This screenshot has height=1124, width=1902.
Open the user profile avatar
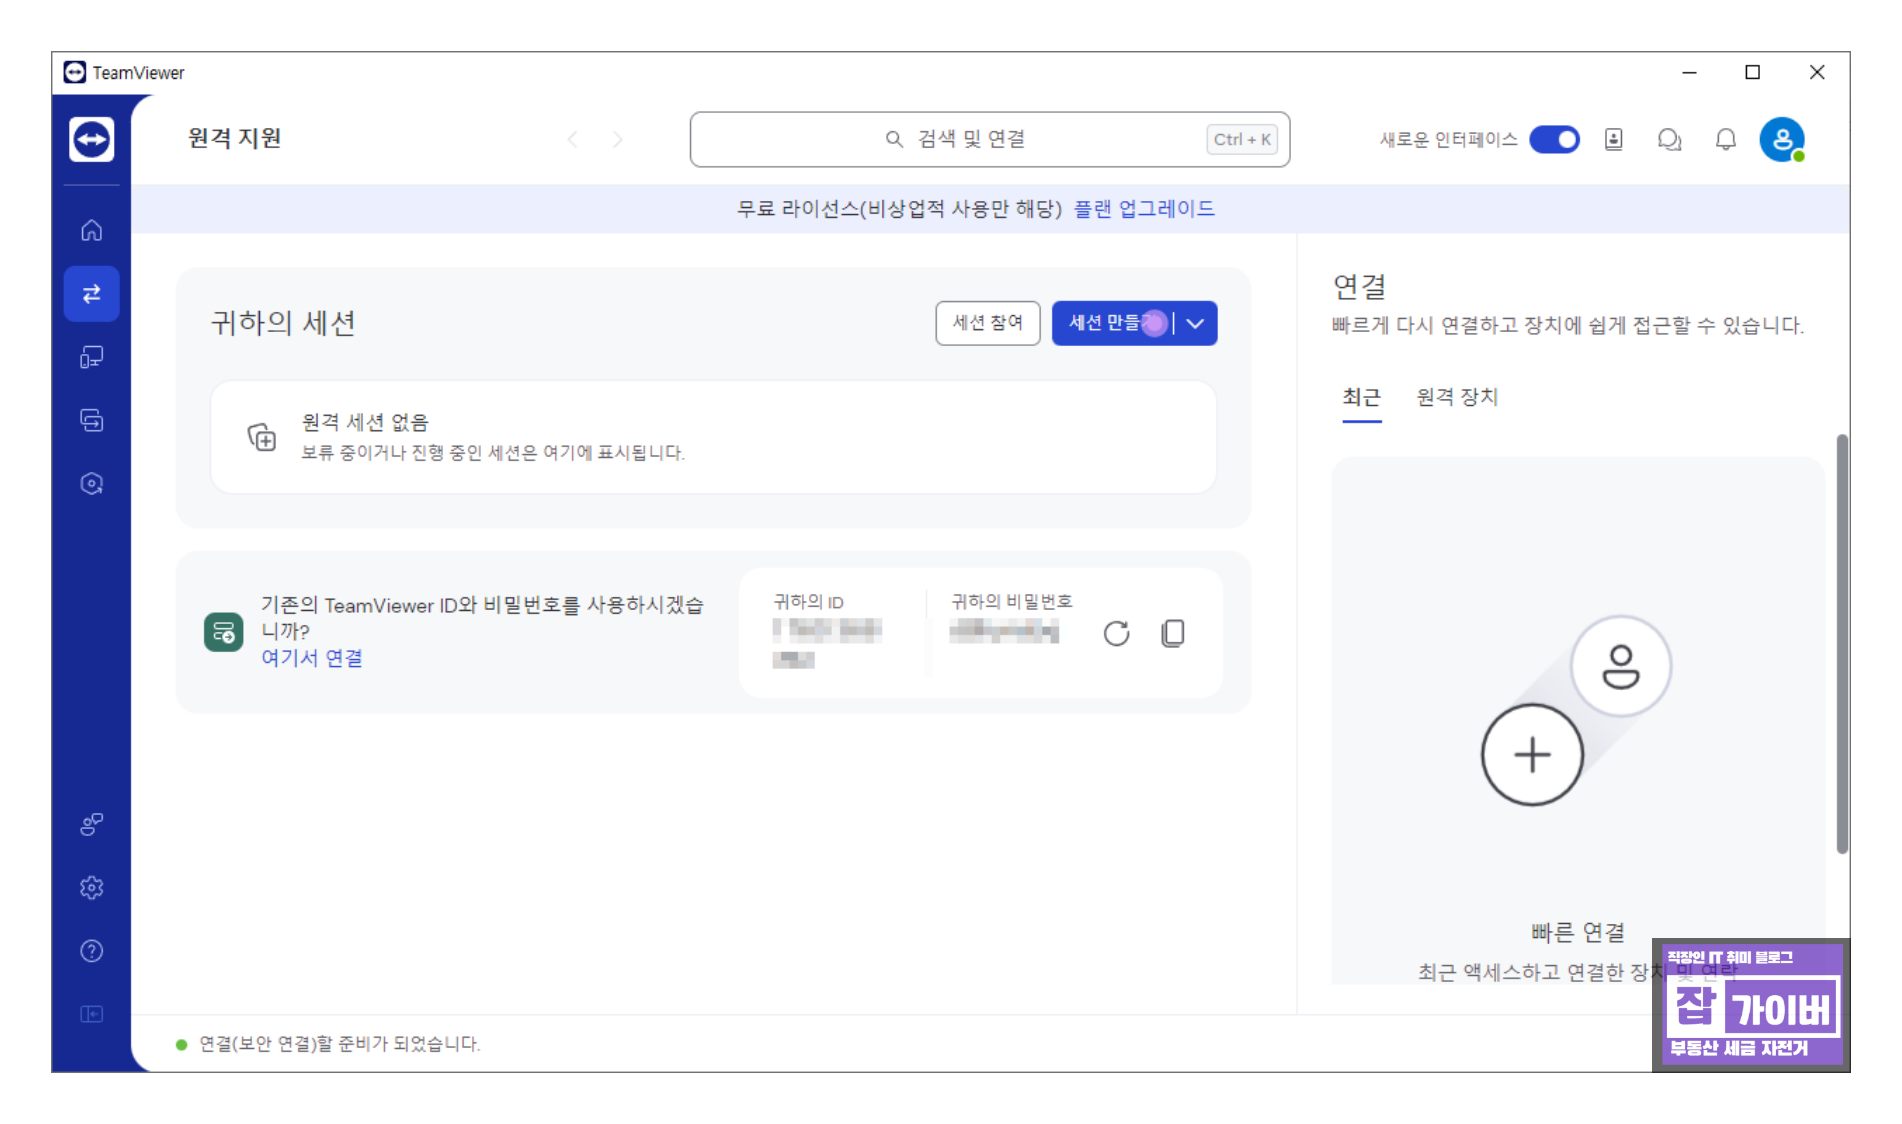[x=1782, y=139]
